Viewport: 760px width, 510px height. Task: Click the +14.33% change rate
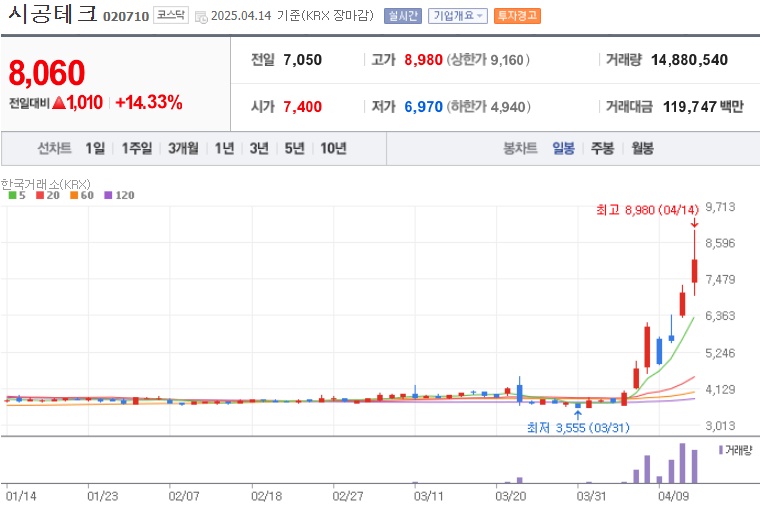(x=149, y=102)
